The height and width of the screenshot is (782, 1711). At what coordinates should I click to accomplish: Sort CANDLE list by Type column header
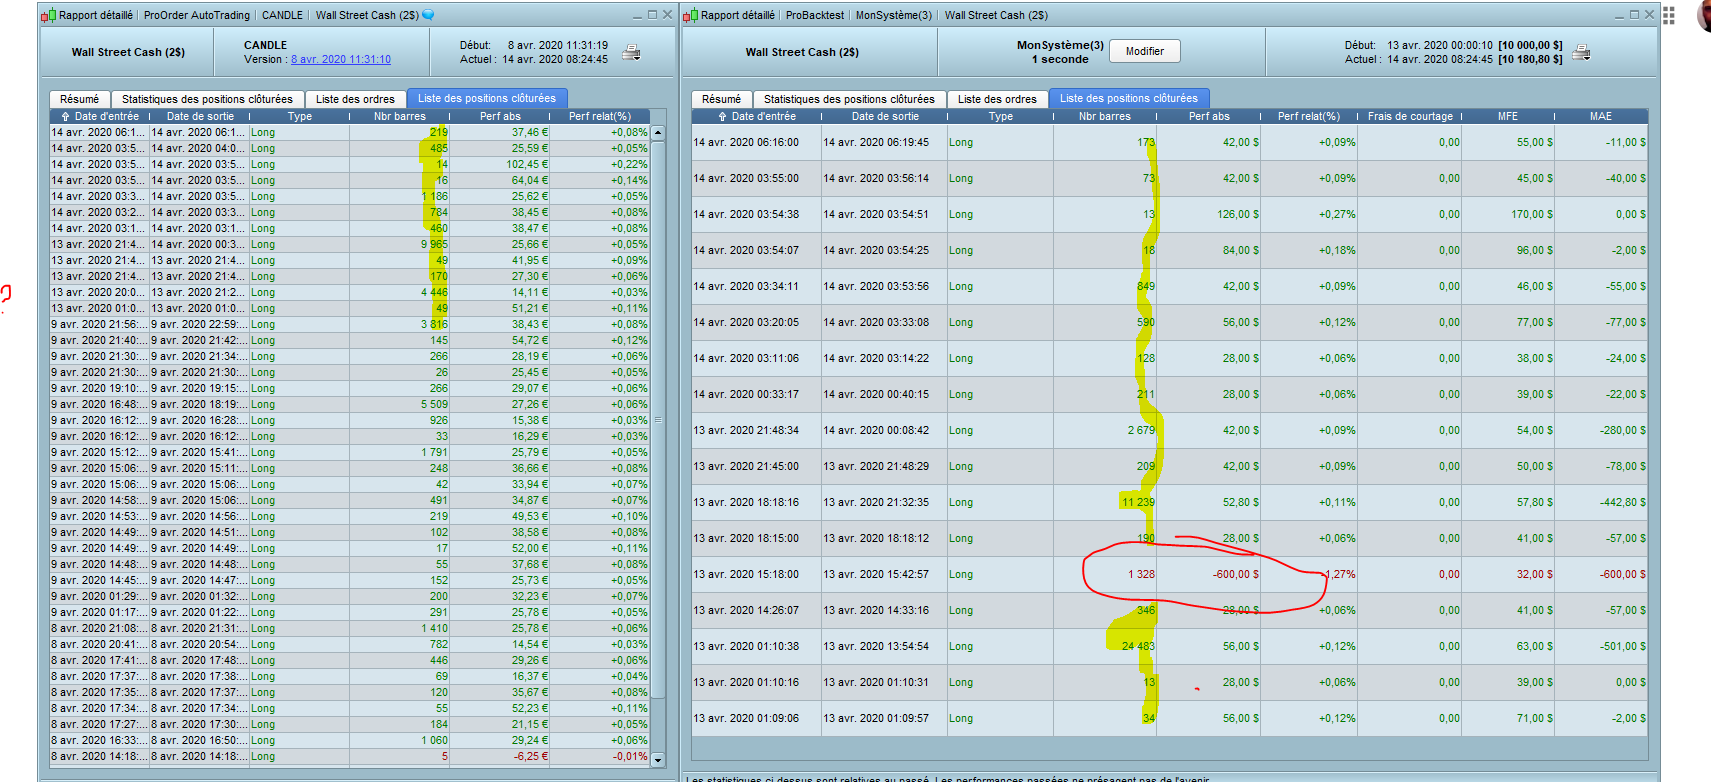(300, 116)
